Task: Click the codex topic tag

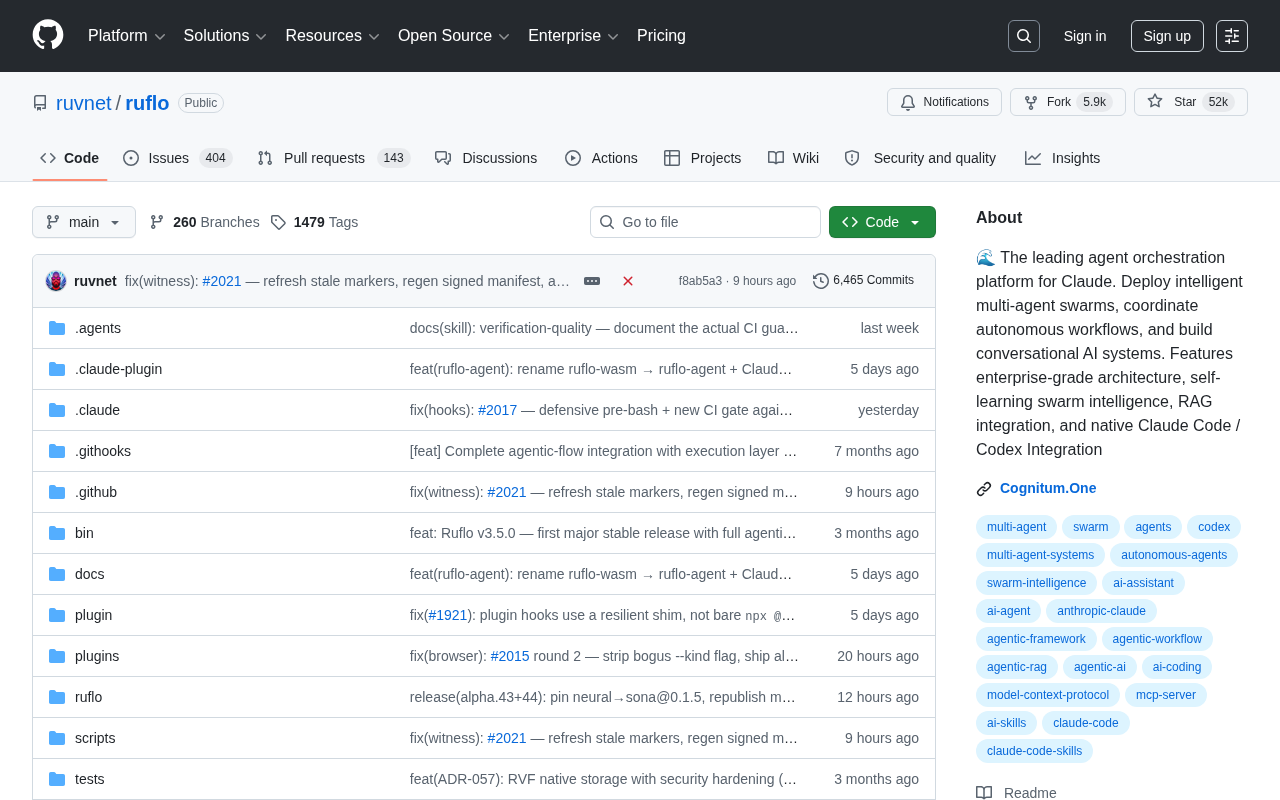Action: [1214, 527]
